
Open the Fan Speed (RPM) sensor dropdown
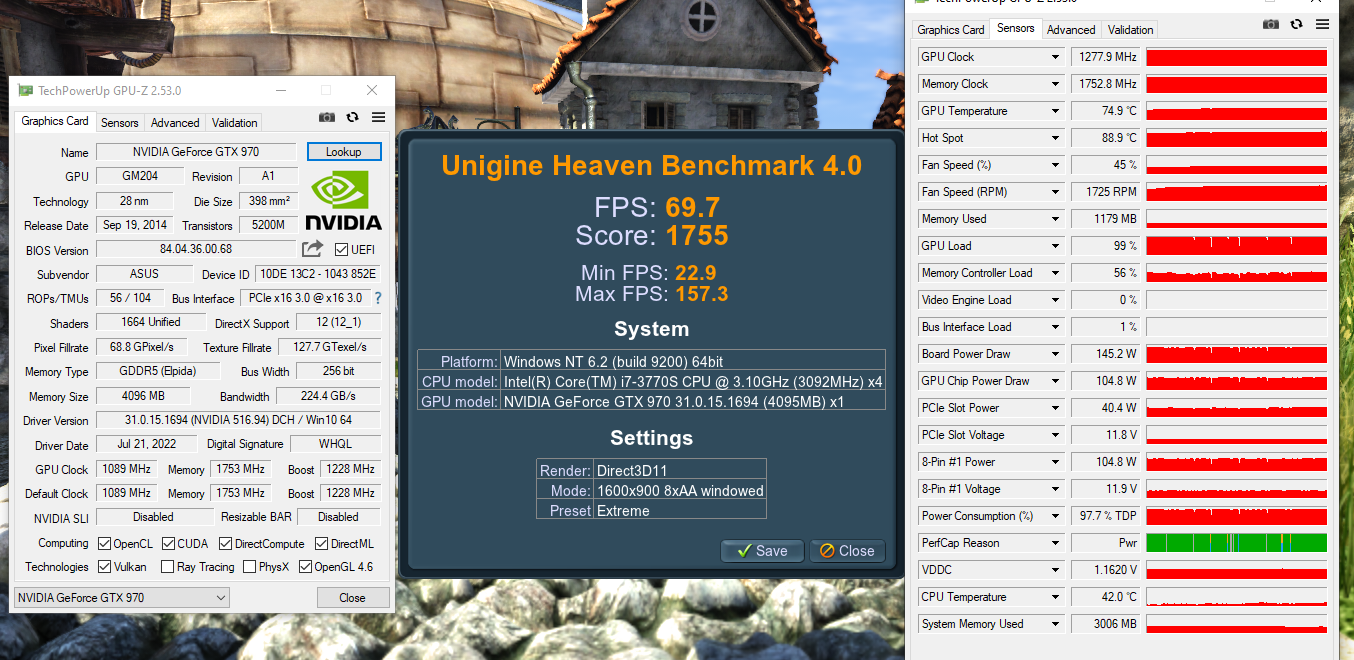pyautogui.click(x=1054, y=192)
